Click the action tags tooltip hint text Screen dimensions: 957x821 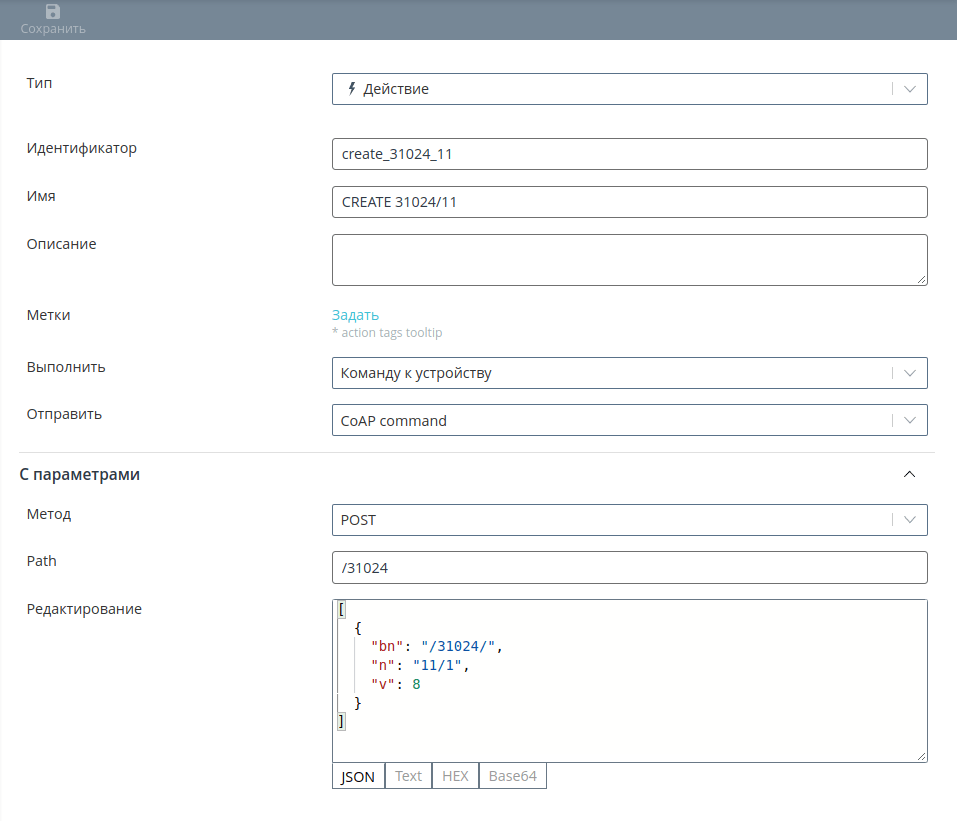point(387,333)
